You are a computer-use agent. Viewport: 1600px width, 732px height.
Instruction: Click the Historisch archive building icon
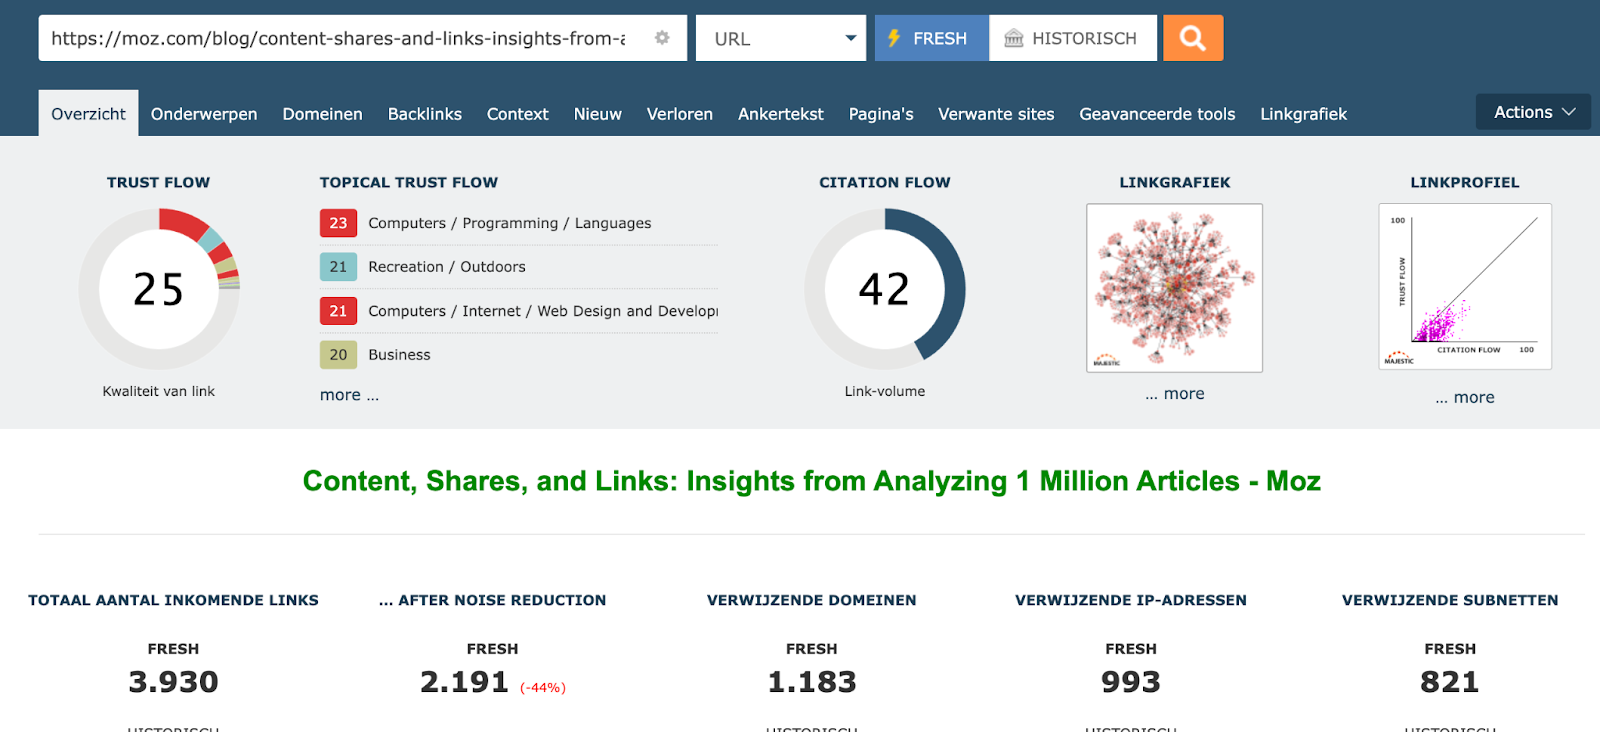[x=1014, y=38]
